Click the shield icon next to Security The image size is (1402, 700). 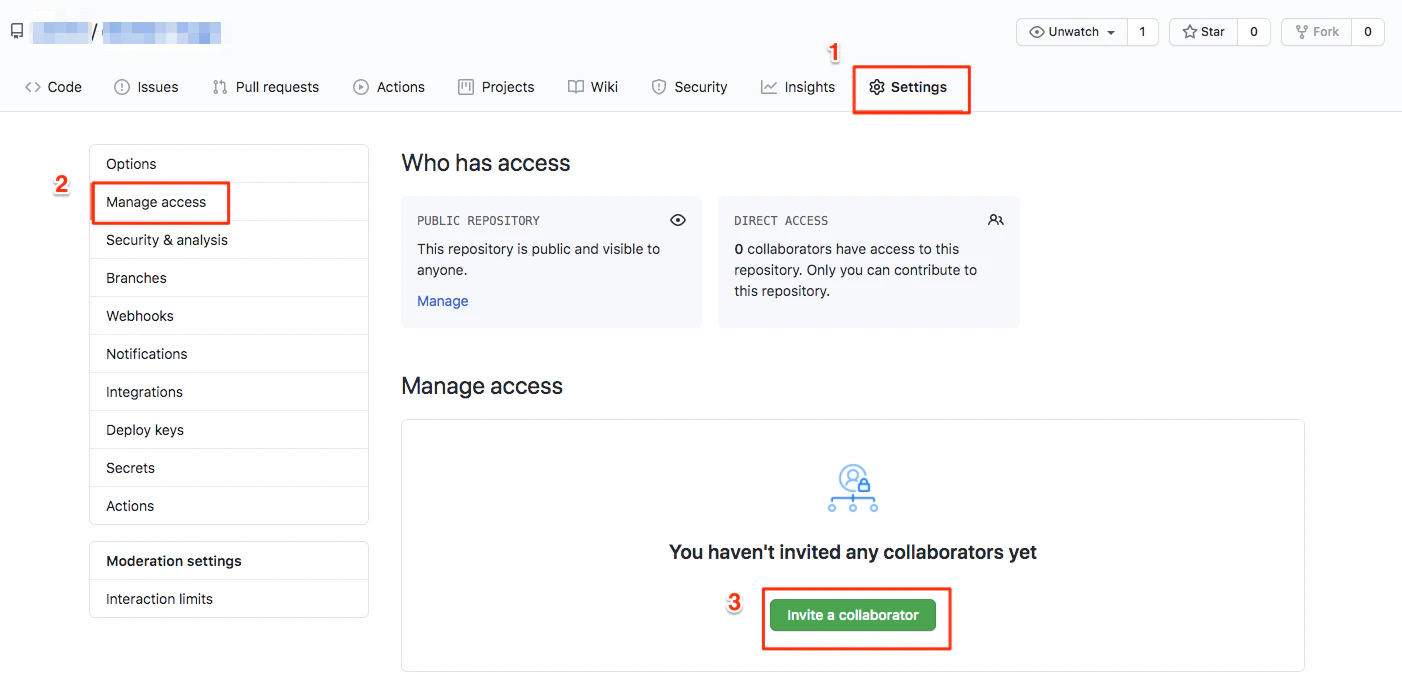(x=659, y=87)
